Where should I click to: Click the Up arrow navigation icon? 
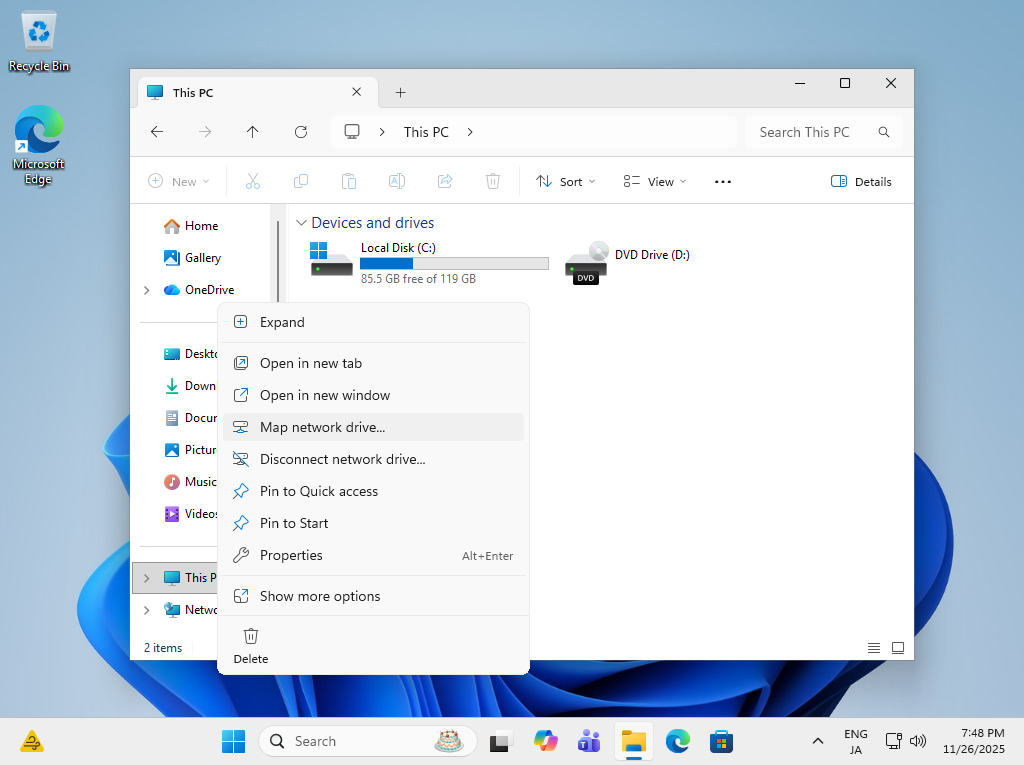point(253,132)
